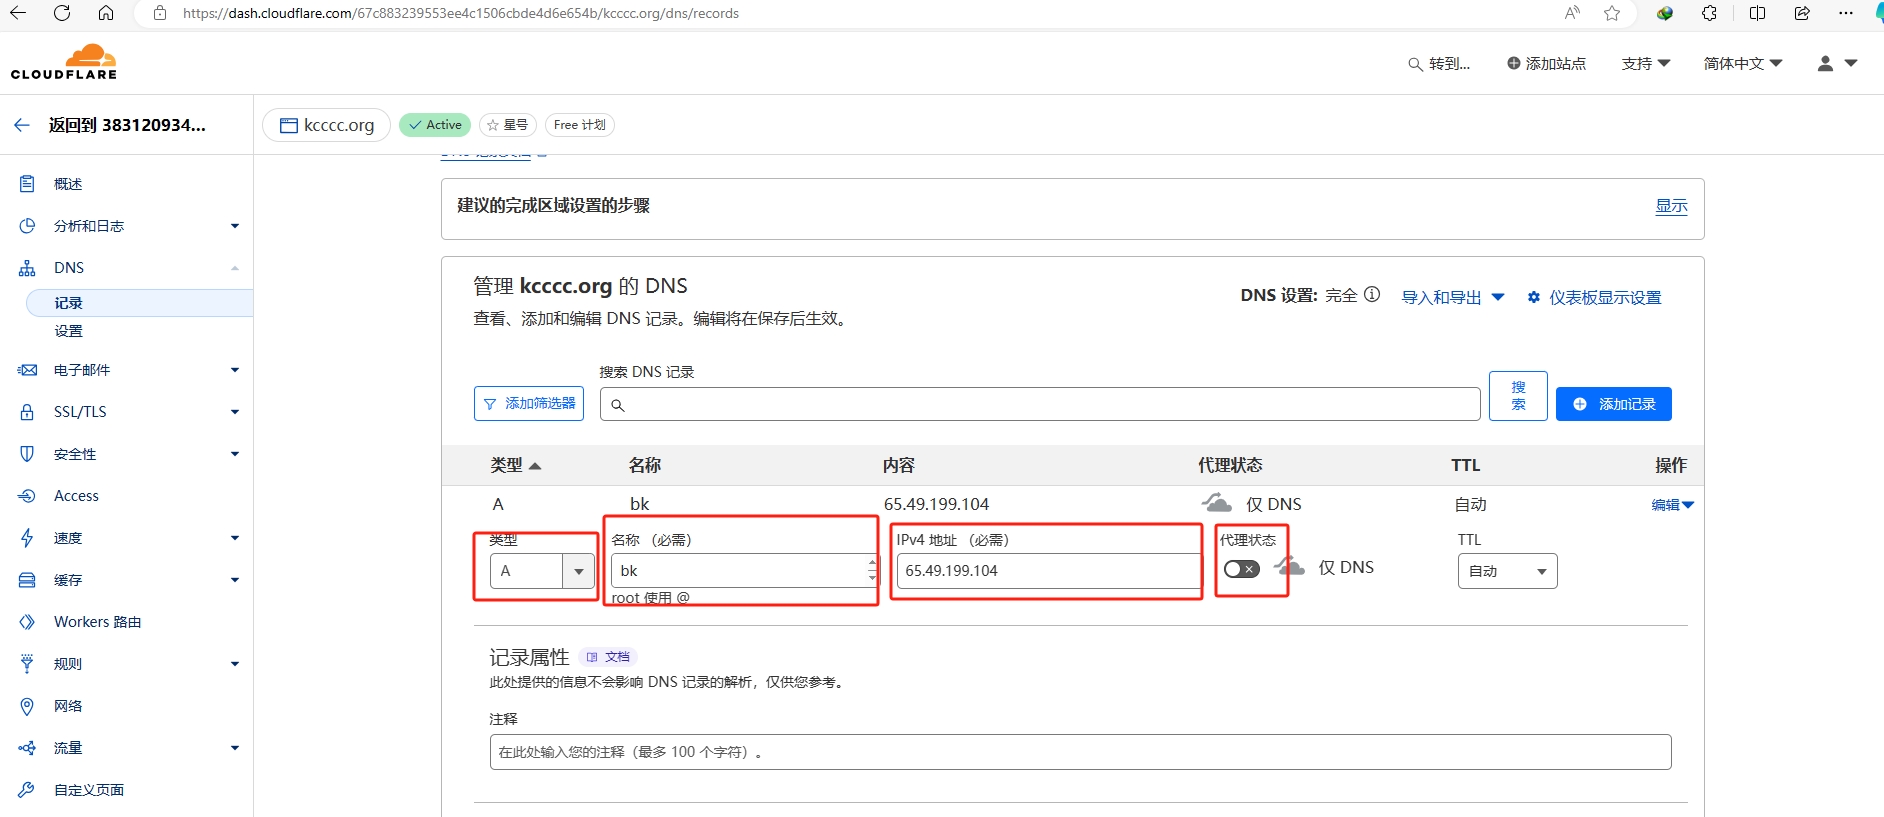1884x817 pixels.
Task: Click the IPv4 address (IPv4 地址) field
Action: click(x=1048, y=571)
